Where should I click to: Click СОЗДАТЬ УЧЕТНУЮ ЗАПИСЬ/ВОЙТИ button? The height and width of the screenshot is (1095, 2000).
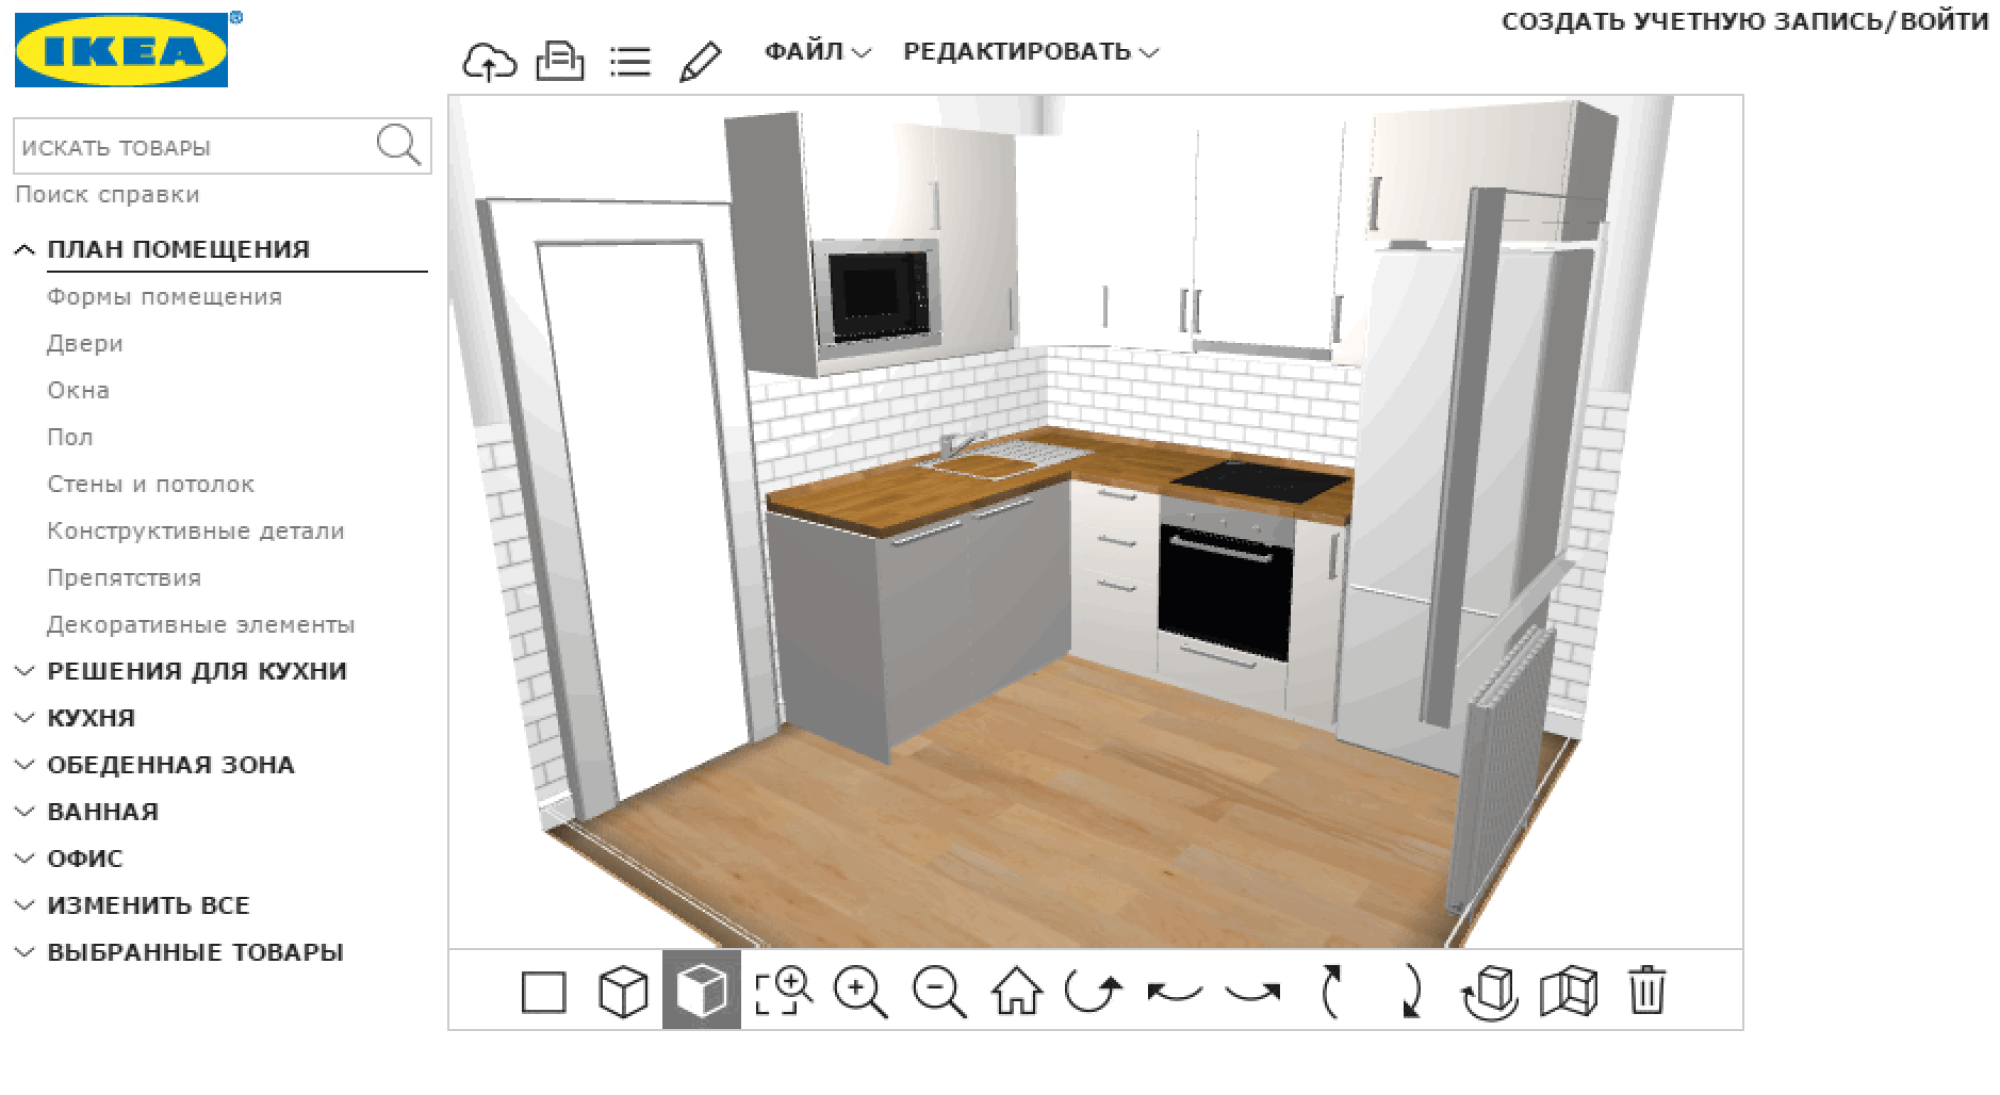point(1747,26)
